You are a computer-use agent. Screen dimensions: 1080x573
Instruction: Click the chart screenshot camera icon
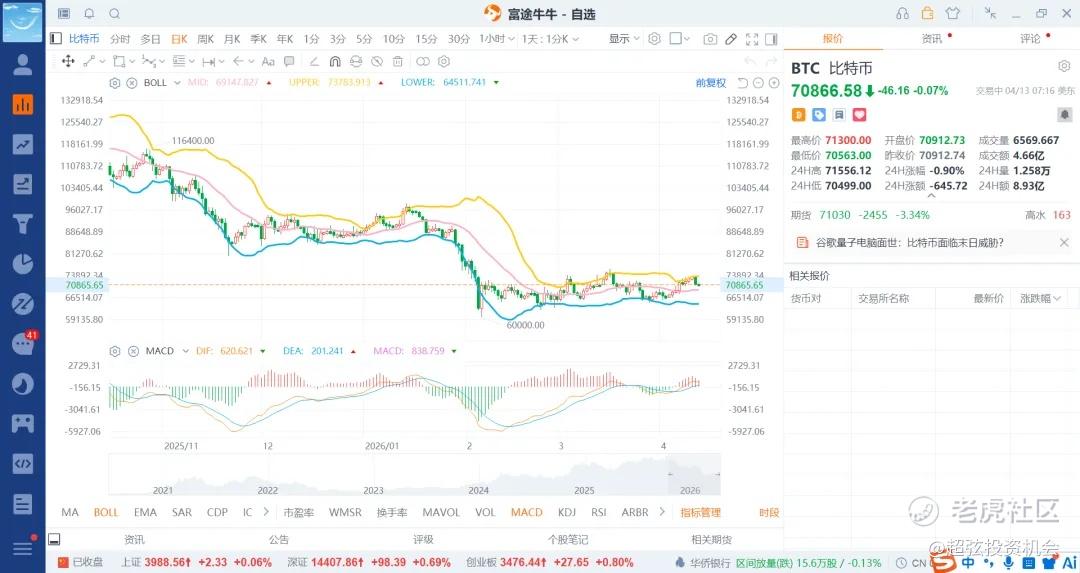[x=710, y=39]
